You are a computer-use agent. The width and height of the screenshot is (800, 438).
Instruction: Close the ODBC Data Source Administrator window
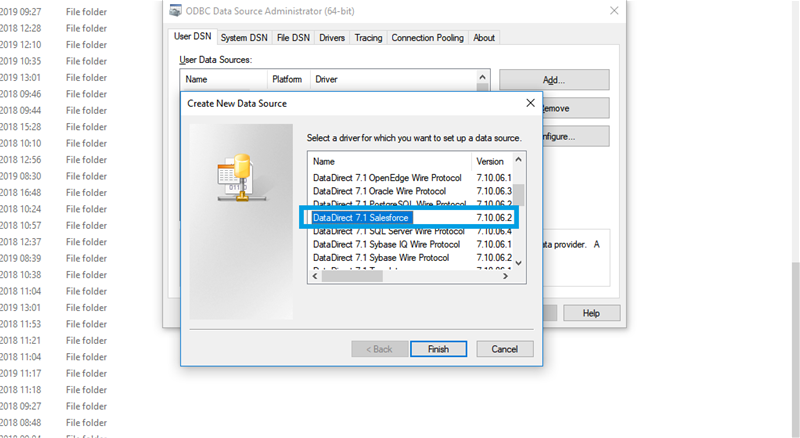[612, 11]
